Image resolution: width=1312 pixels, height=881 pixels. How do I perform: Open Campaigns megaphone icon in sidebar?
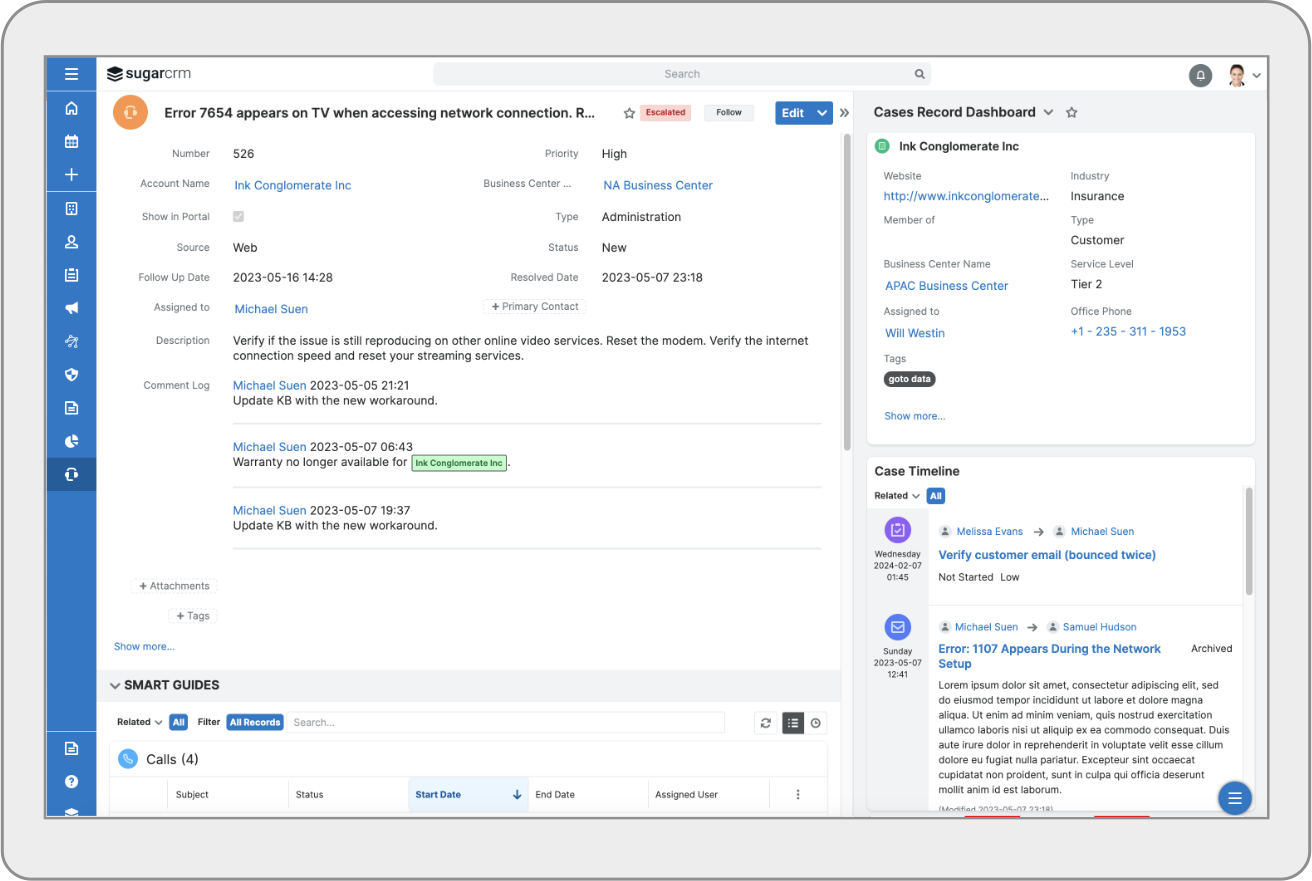71,308
